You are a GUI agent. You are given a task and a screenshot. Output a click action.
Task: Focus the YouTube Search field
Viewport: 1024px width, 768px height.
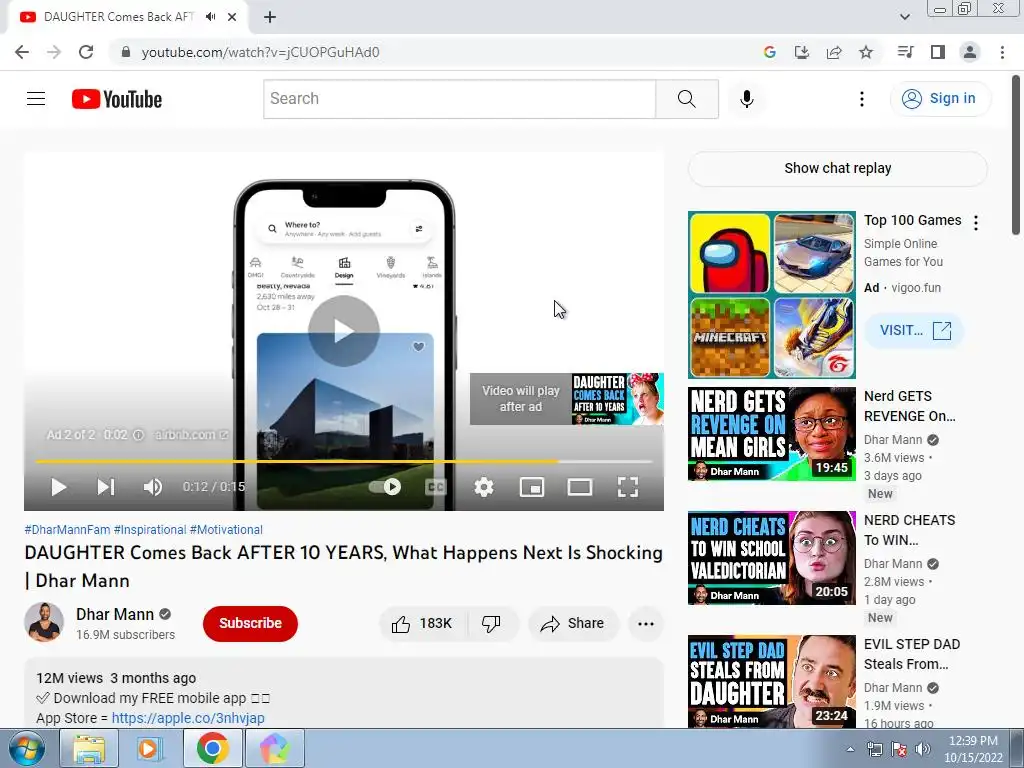(460, 99)
